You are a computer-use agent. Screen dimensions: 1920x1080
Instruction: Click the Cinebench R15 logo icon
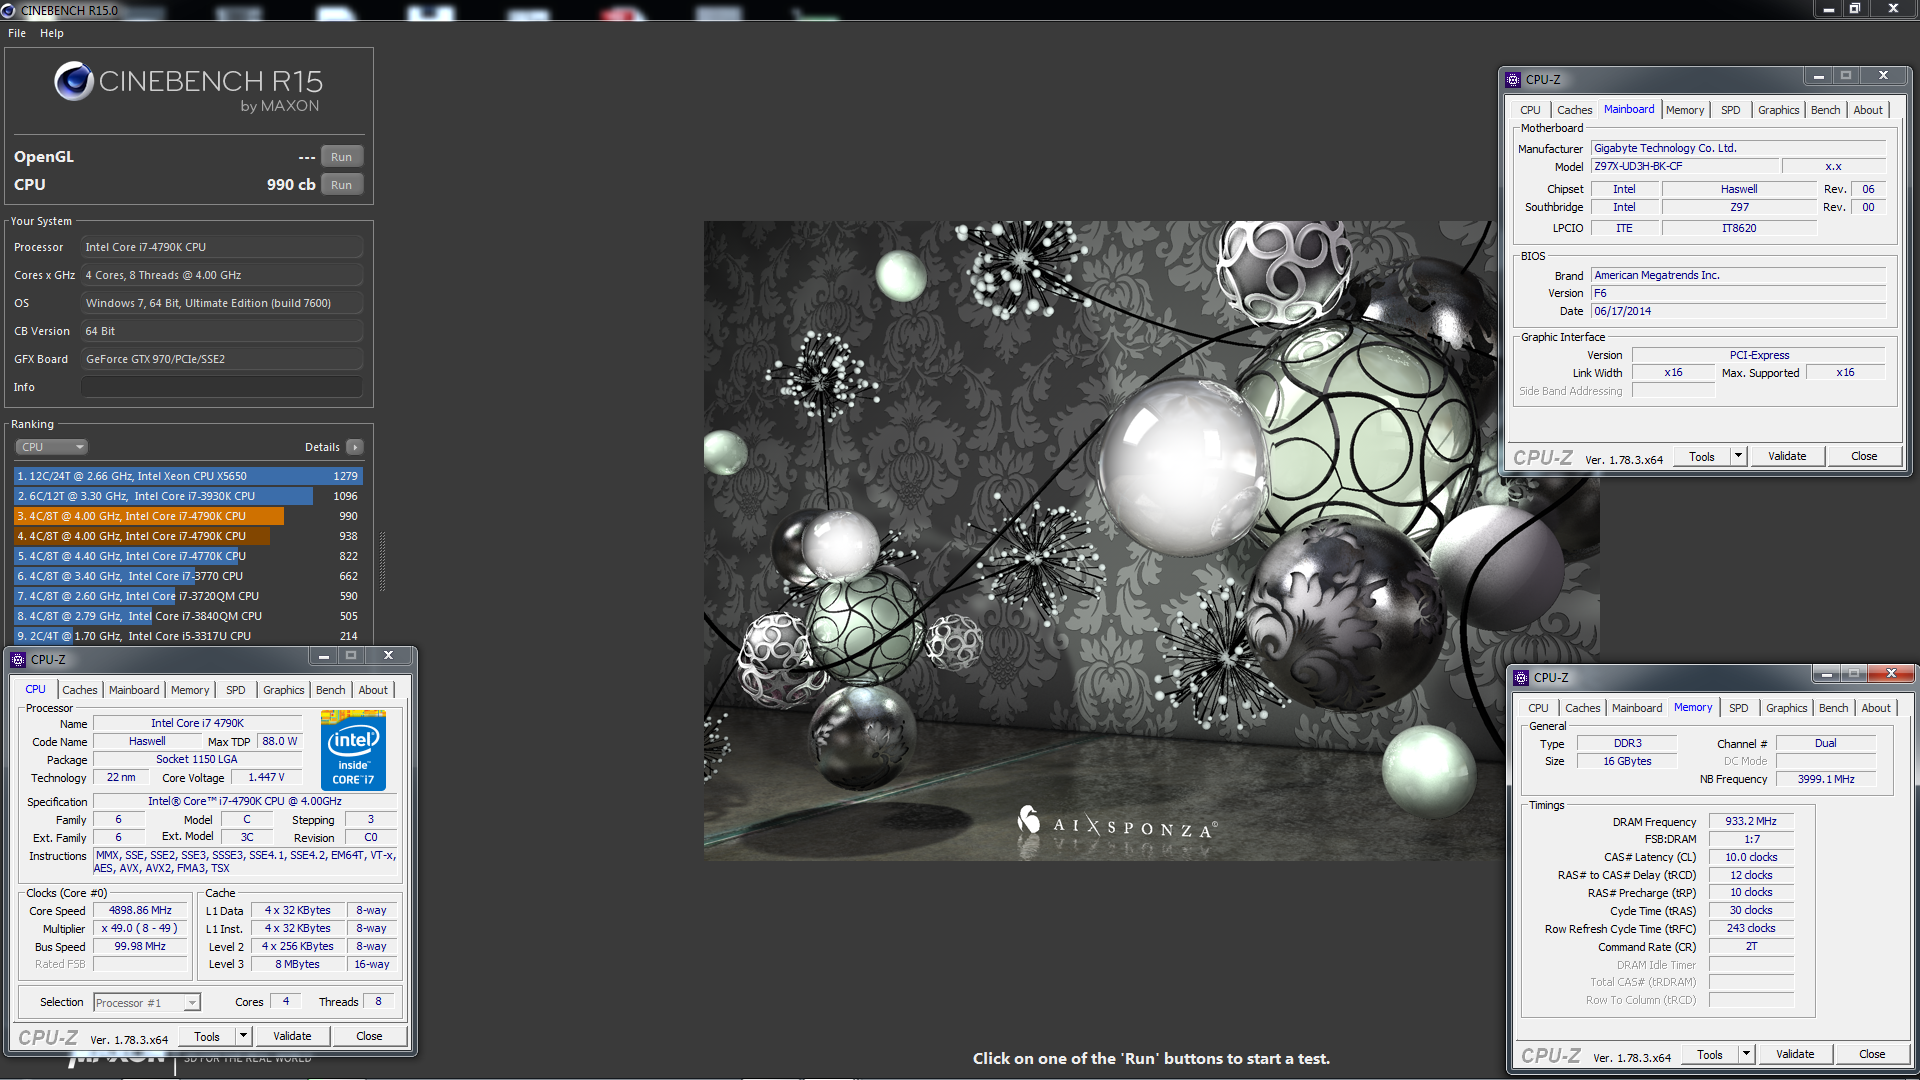74,81
